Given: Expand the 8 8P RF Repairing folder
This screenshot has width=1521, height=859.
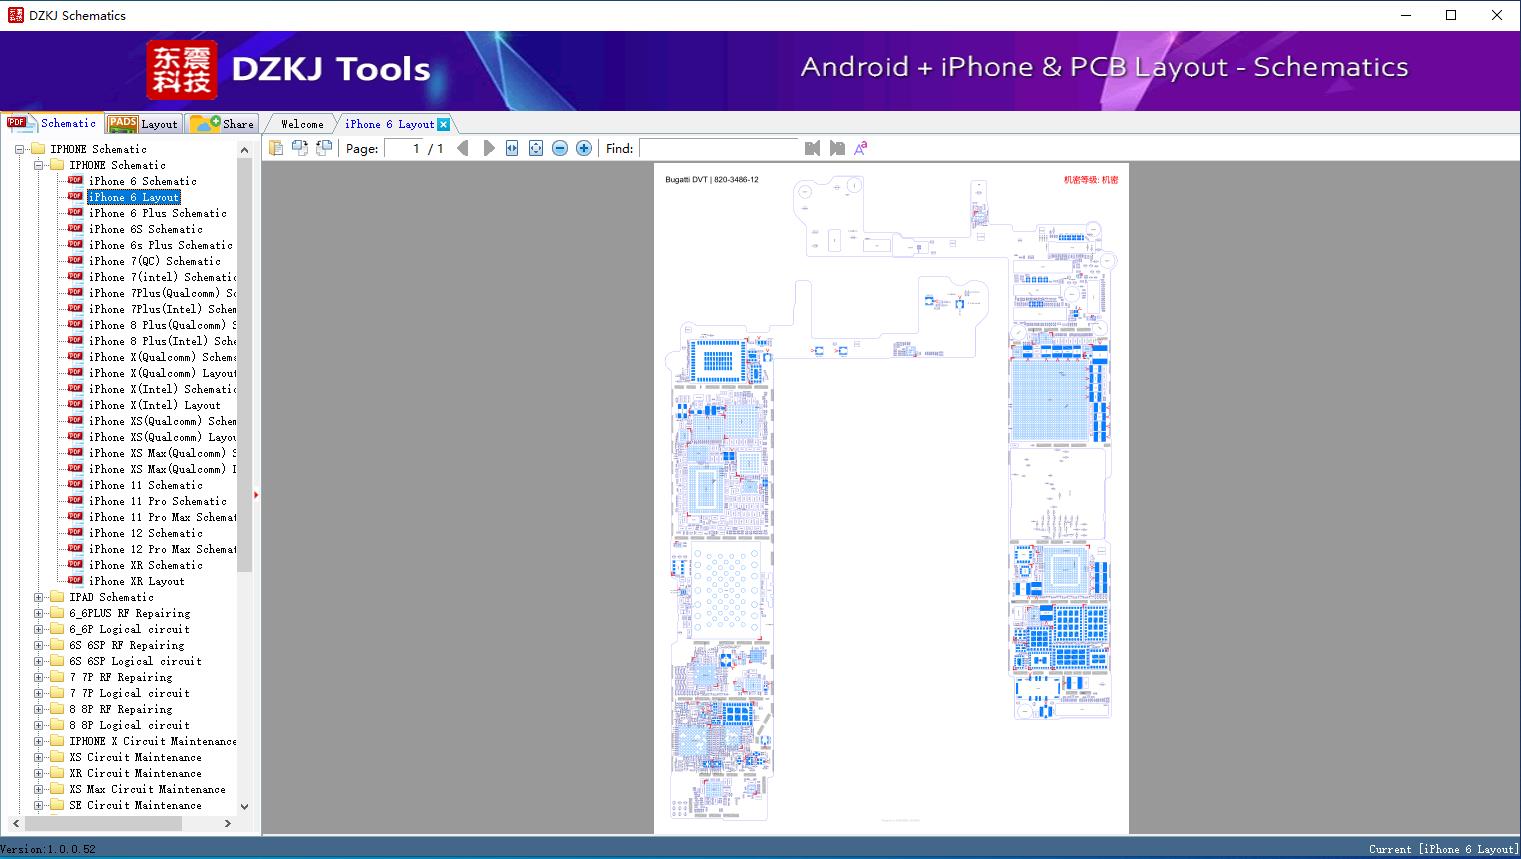Looking at the screenshot, I should (x=39, y=709).
